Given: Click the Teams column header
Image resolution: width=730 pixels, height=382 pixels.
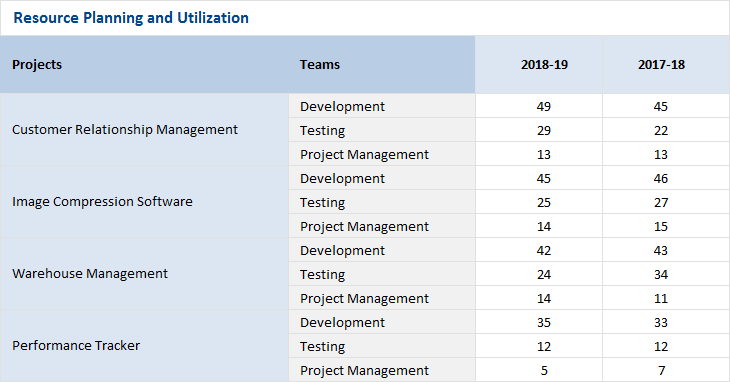Looking at the screenshot, I should tap(382, 65).
